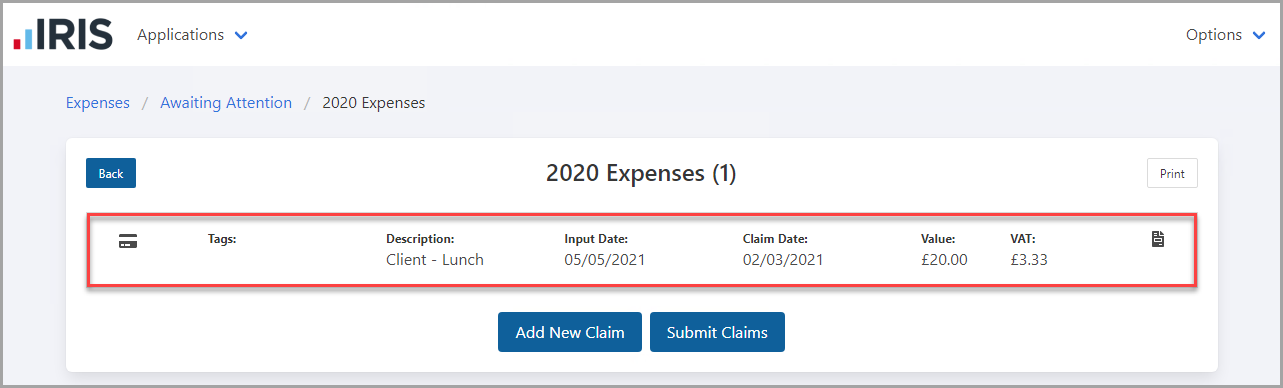
Task: Select the Client - Lunch description
Action: point(435,260)
